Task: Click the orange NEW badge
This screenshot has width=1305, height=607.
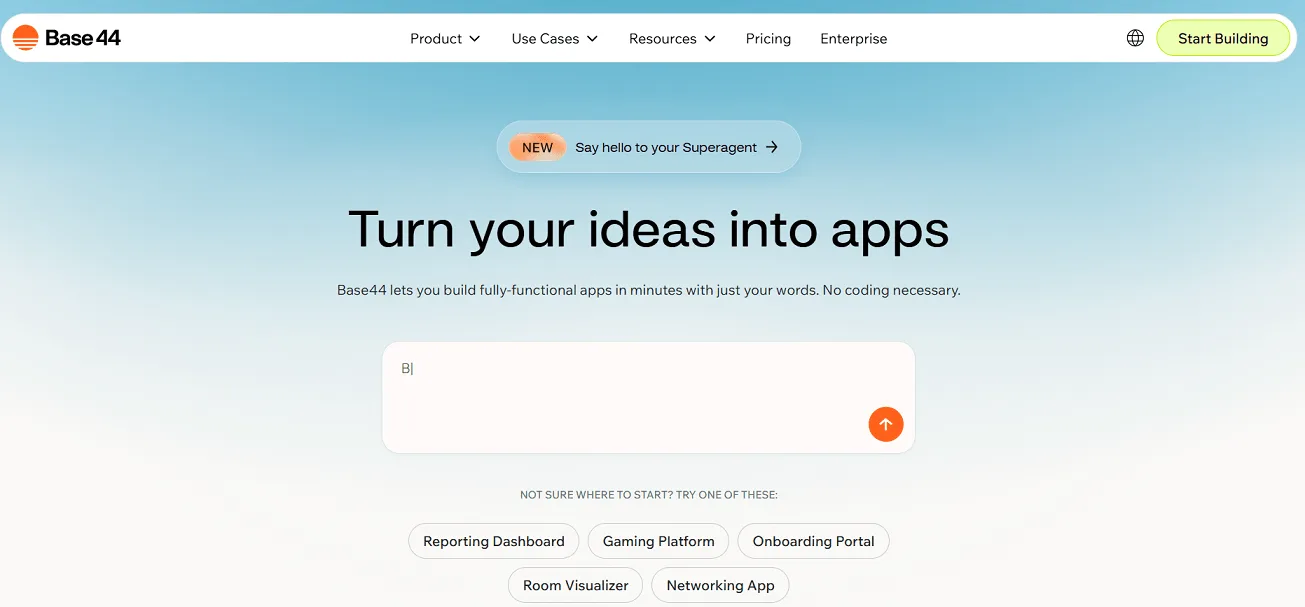Action: coord(537,147)
